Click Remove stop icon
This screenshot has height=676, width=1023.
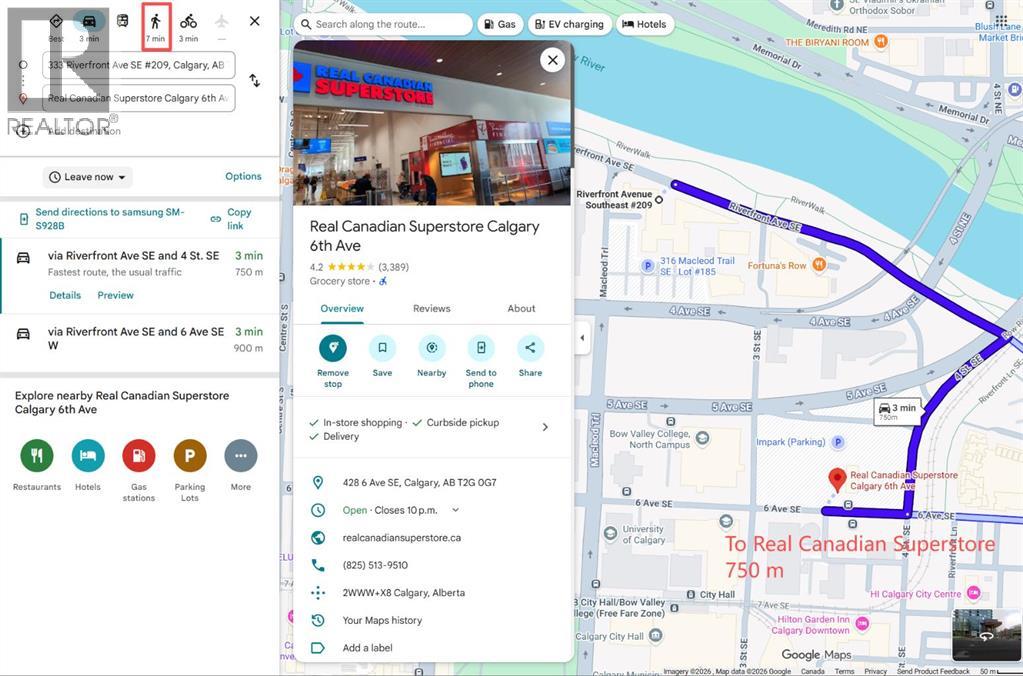[x=333, y=348]
